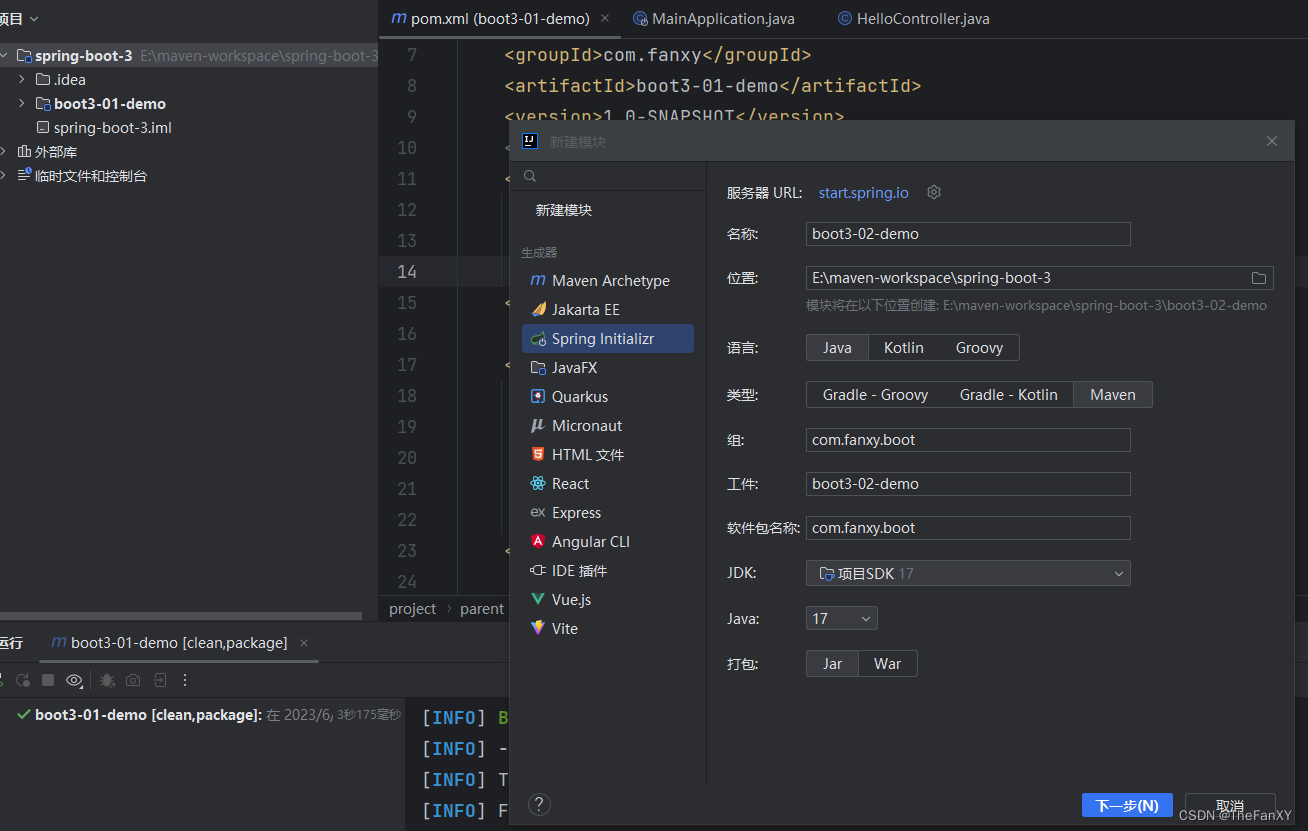Click the 组 field com.fanxy.boot

(968, 440)
